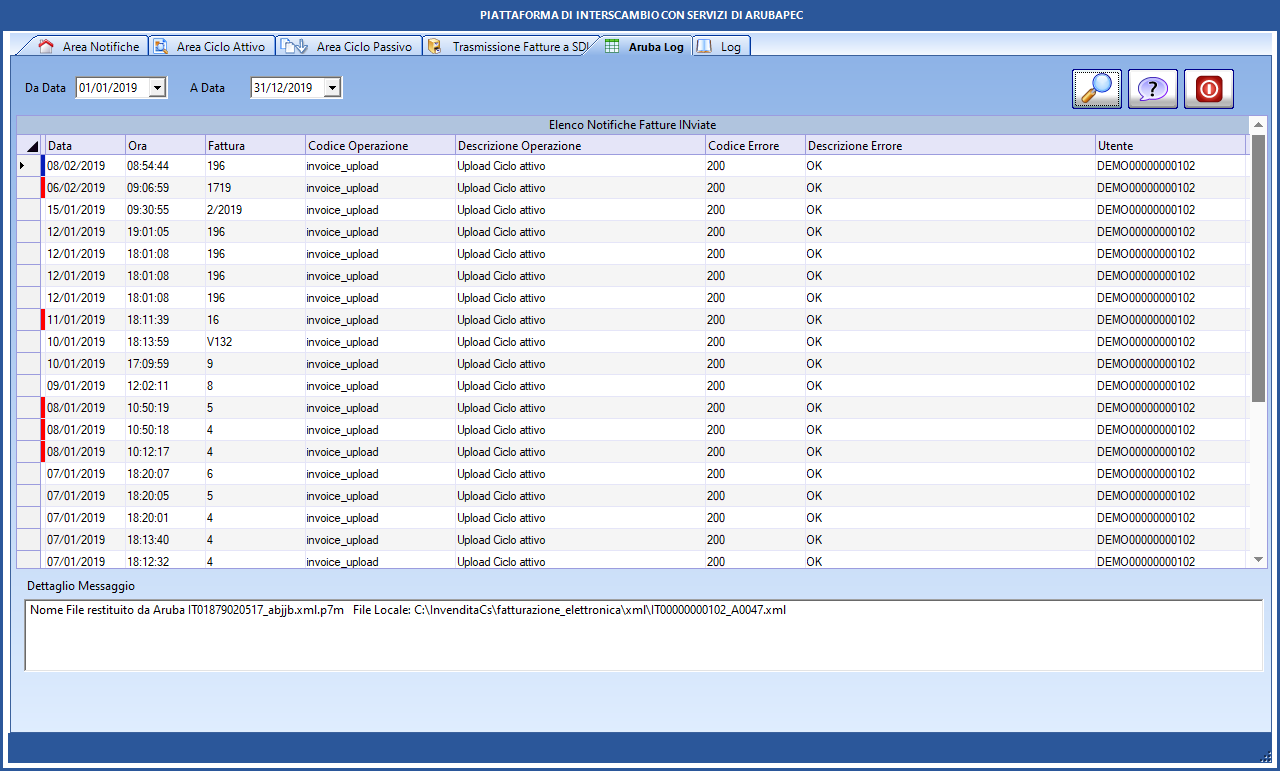Viewport: 1280px width, 771px height.
Task: Select the Trasmissione Fatture a SDI tab
Action: pyautogui.click(x=508, y=47)
